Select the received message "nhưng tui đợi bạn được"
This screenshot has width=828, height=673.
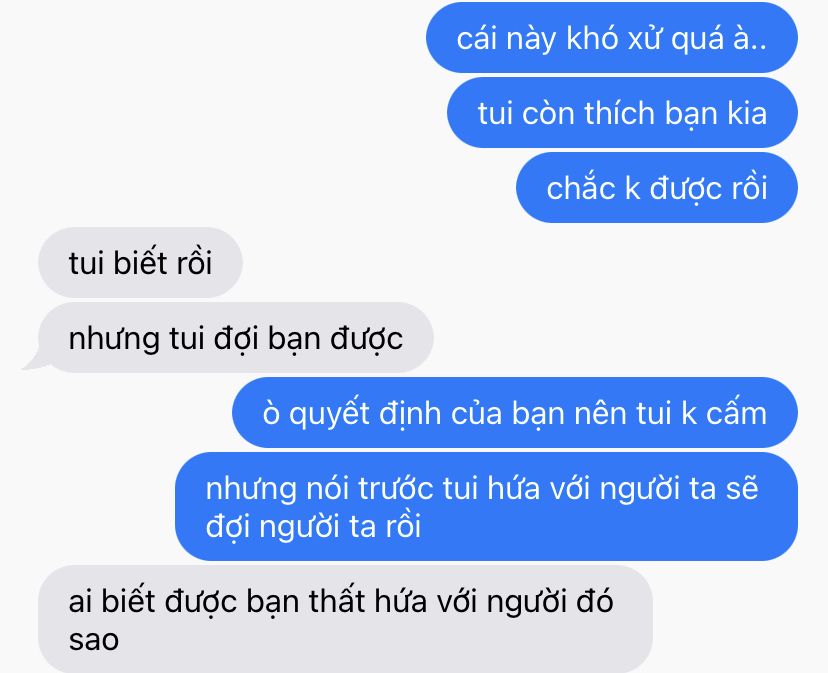(236, 338)
